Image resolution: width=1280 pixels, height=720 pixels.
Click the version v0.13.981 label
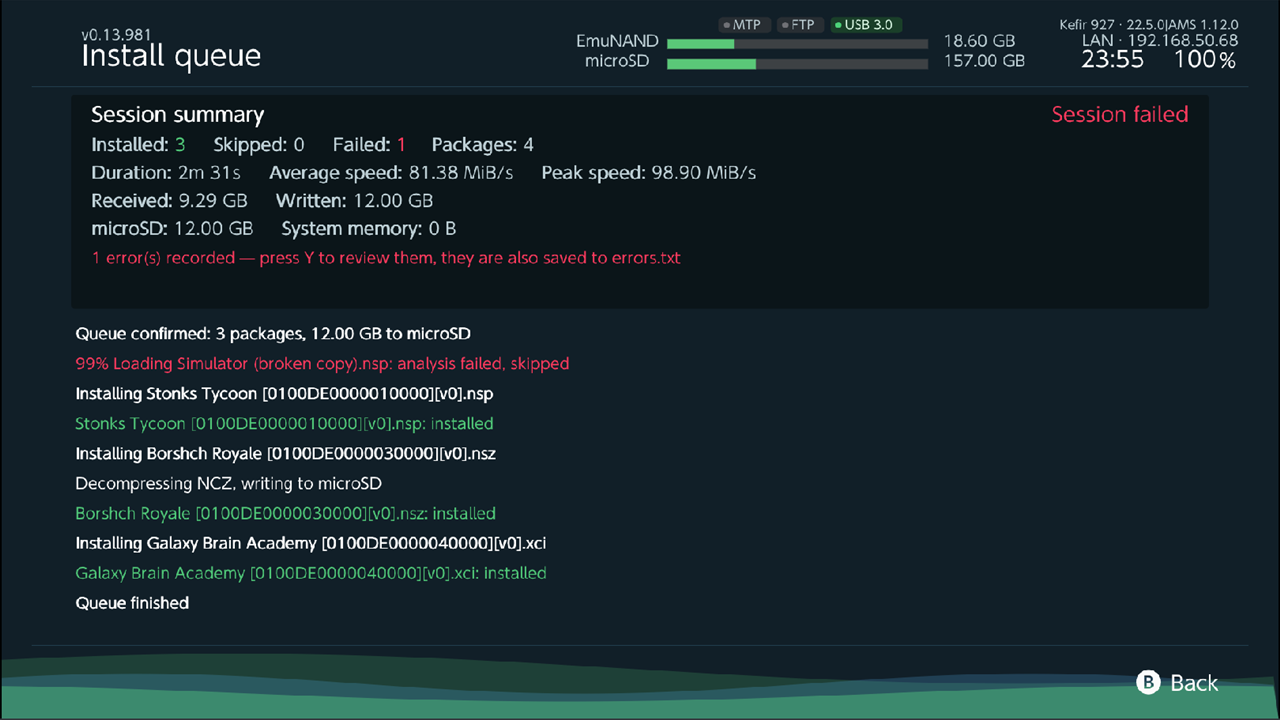click(x=118, y=35)
